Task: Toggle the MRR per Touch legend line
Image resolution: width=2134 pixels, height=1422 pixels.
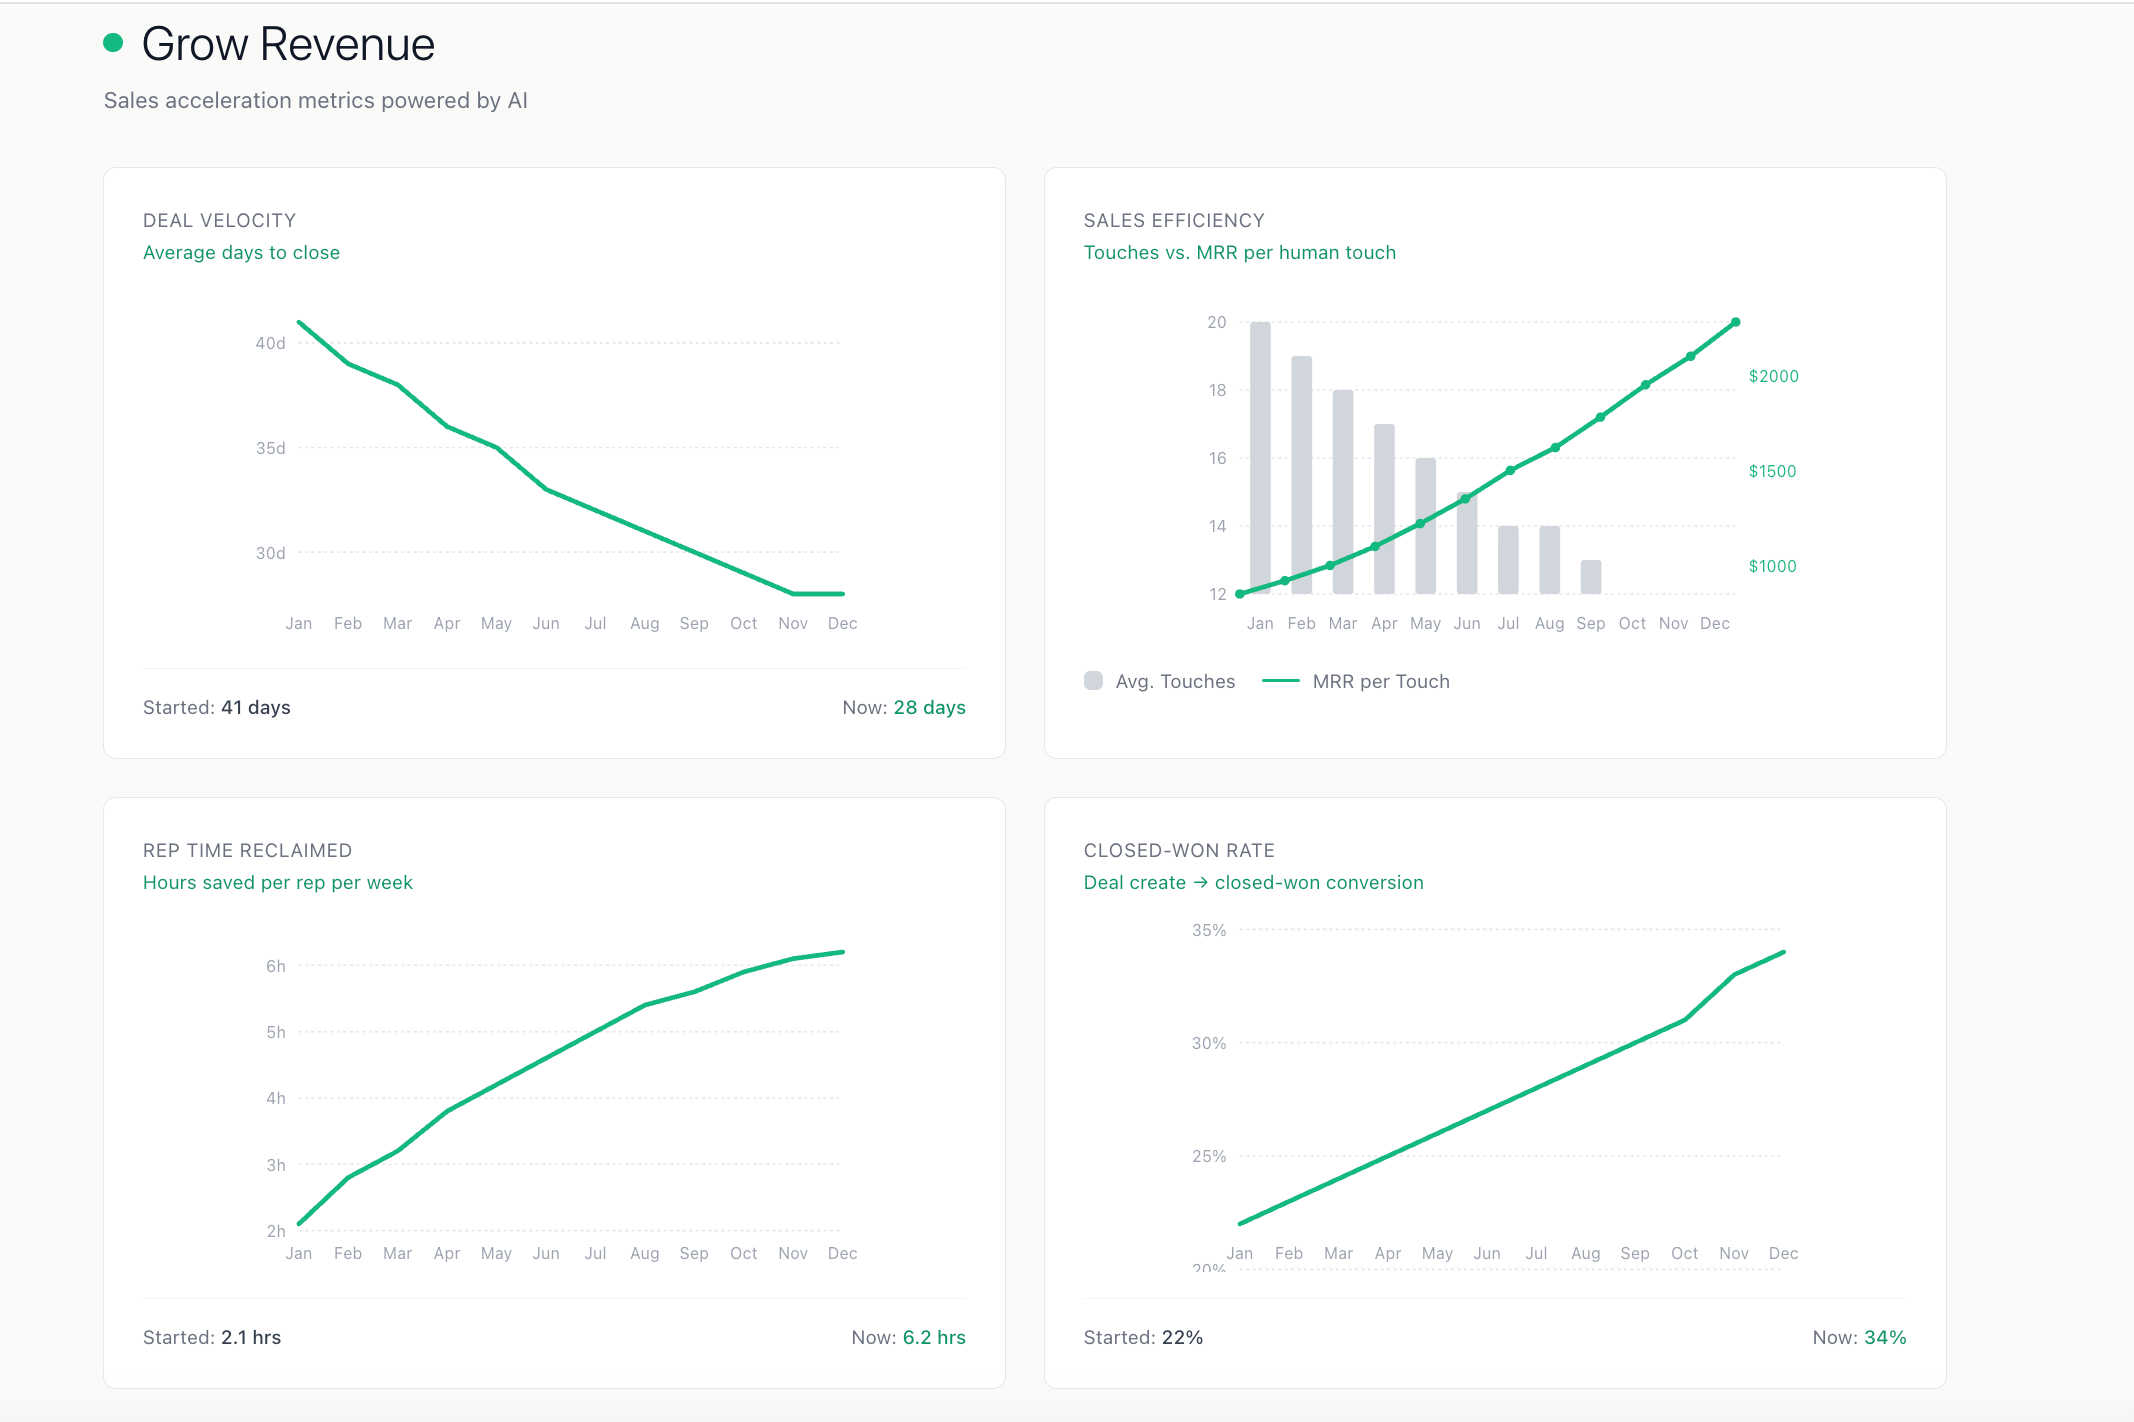Action: pos(1280,681)
